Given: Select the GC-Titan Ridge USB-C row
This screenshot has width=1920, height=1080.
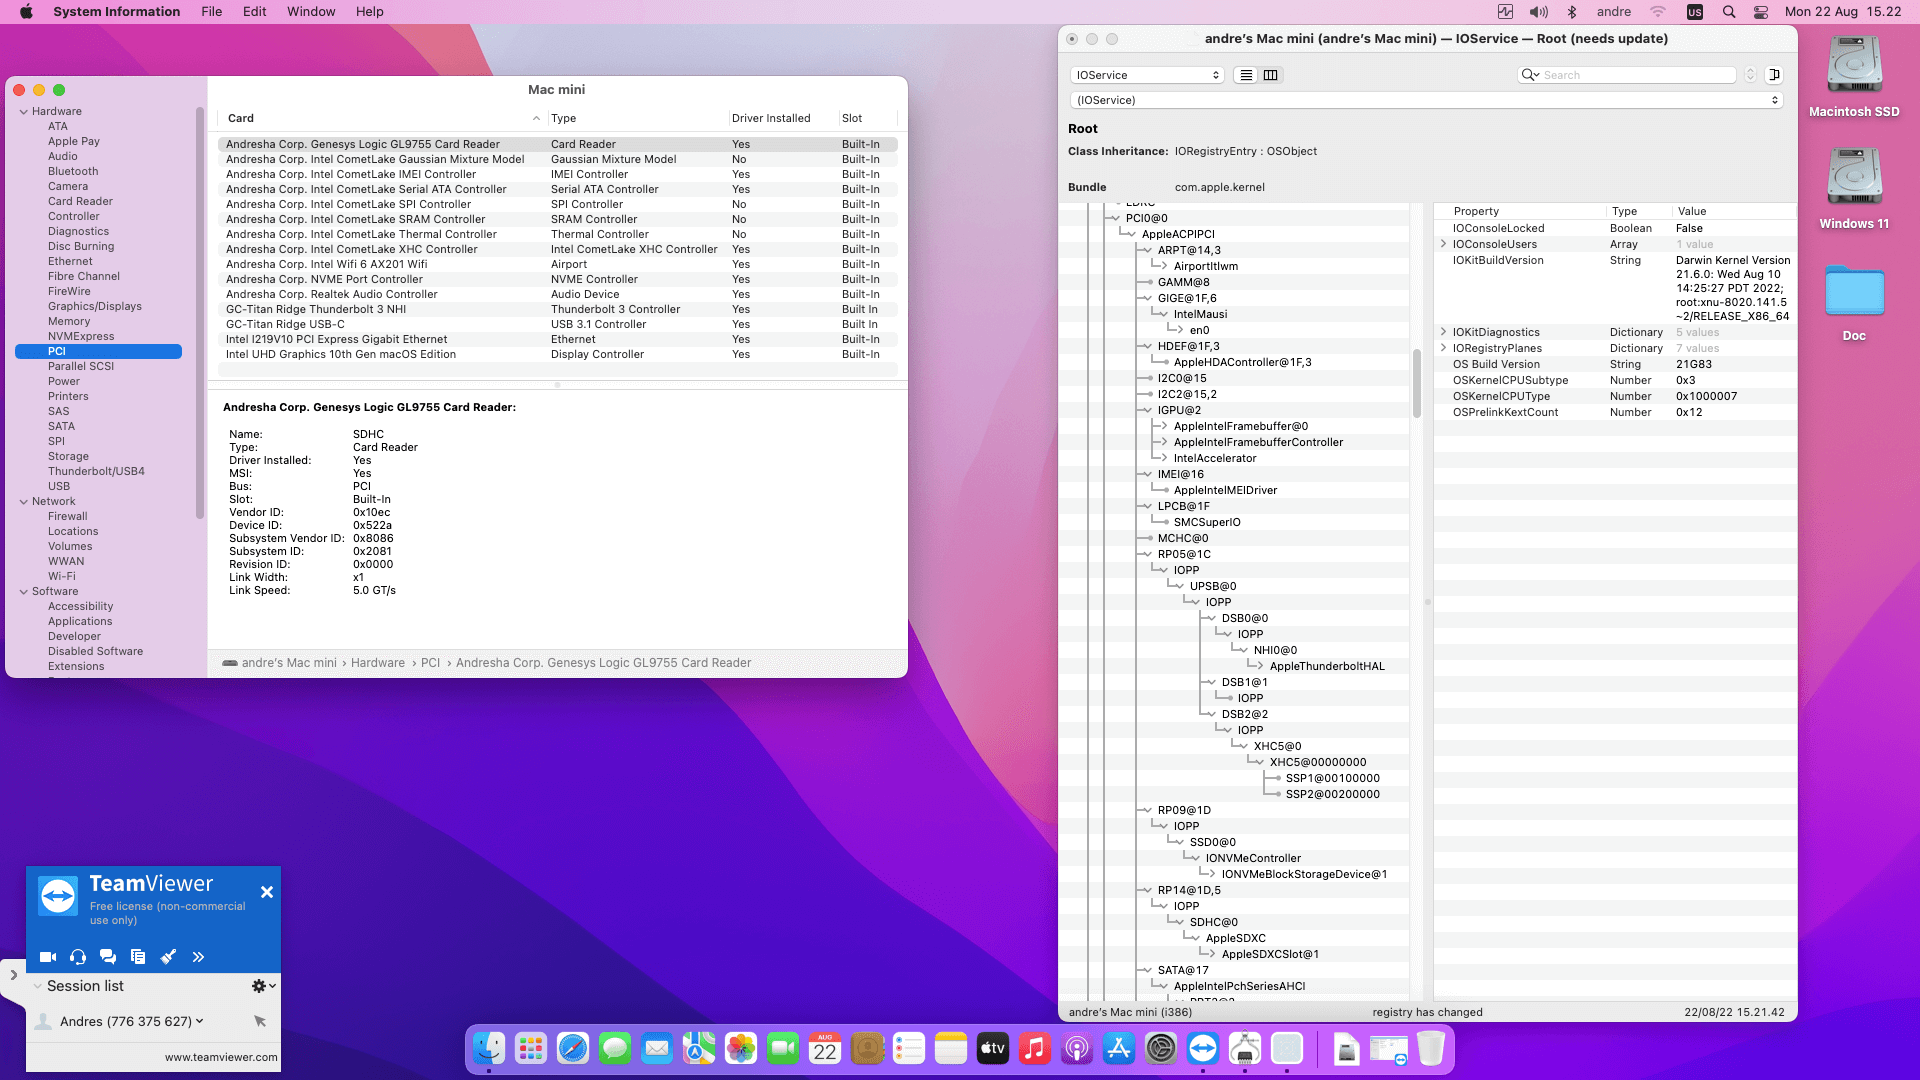Looking at the screenshot, I should 285,324.
